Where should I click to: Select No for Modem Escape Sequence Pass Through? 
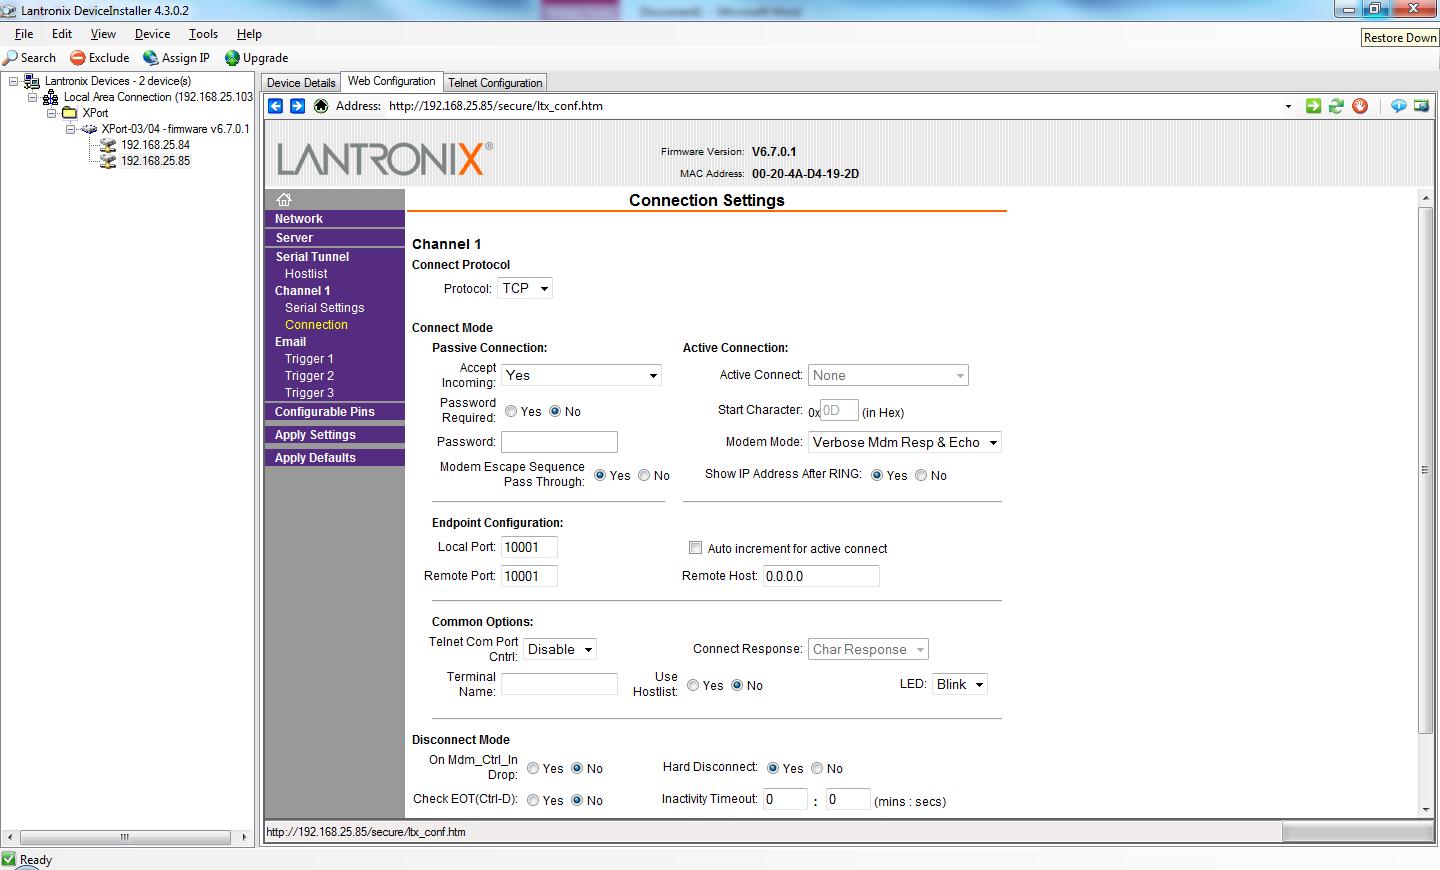pos(644,475)
